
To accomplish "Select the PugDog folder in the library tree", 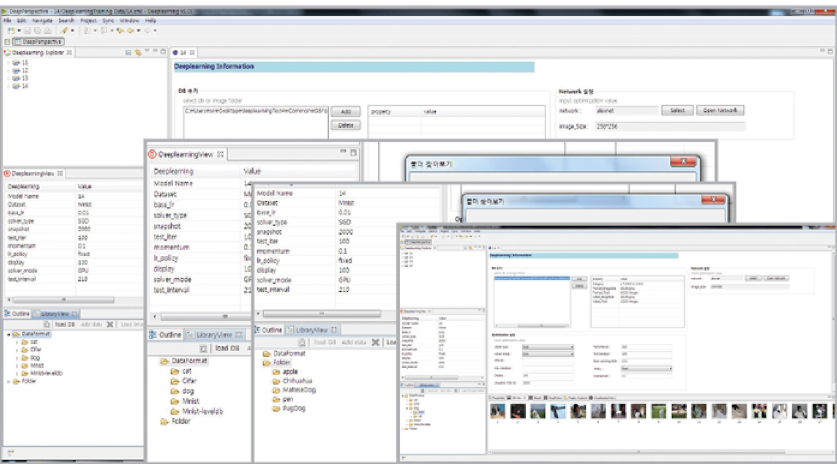I will pos(296,408).
